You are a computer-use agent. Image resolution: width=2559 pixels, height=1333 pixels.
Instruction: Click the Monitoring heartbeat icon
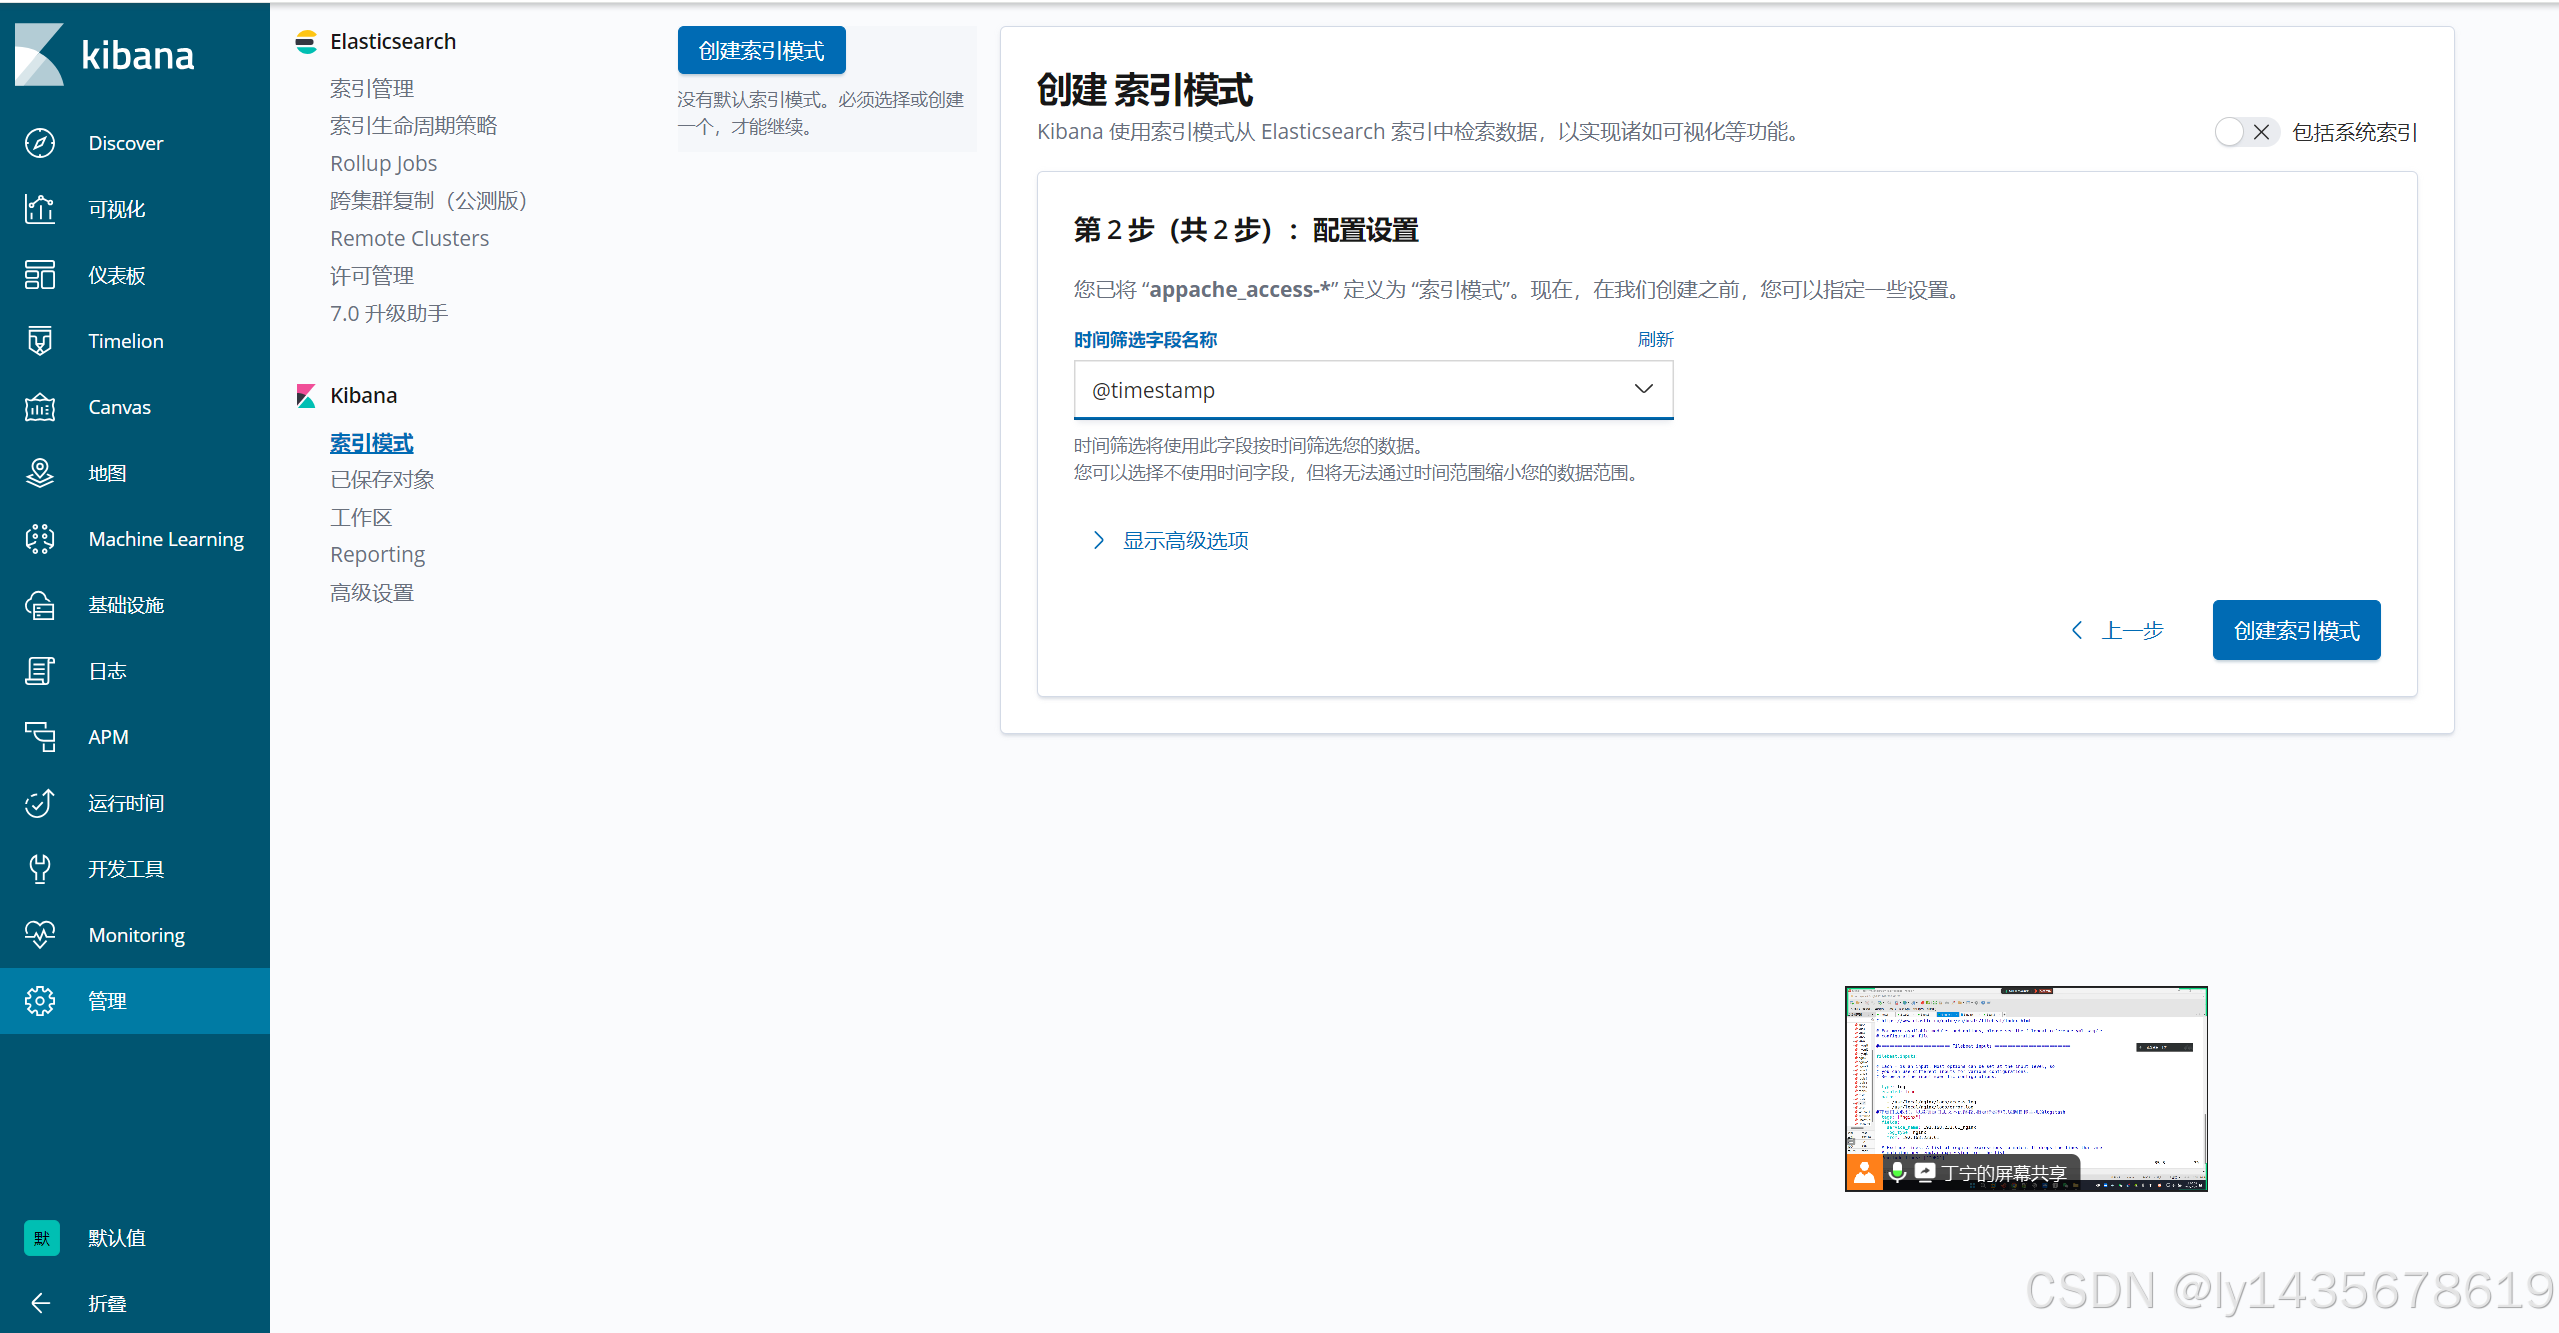point(40,935)
